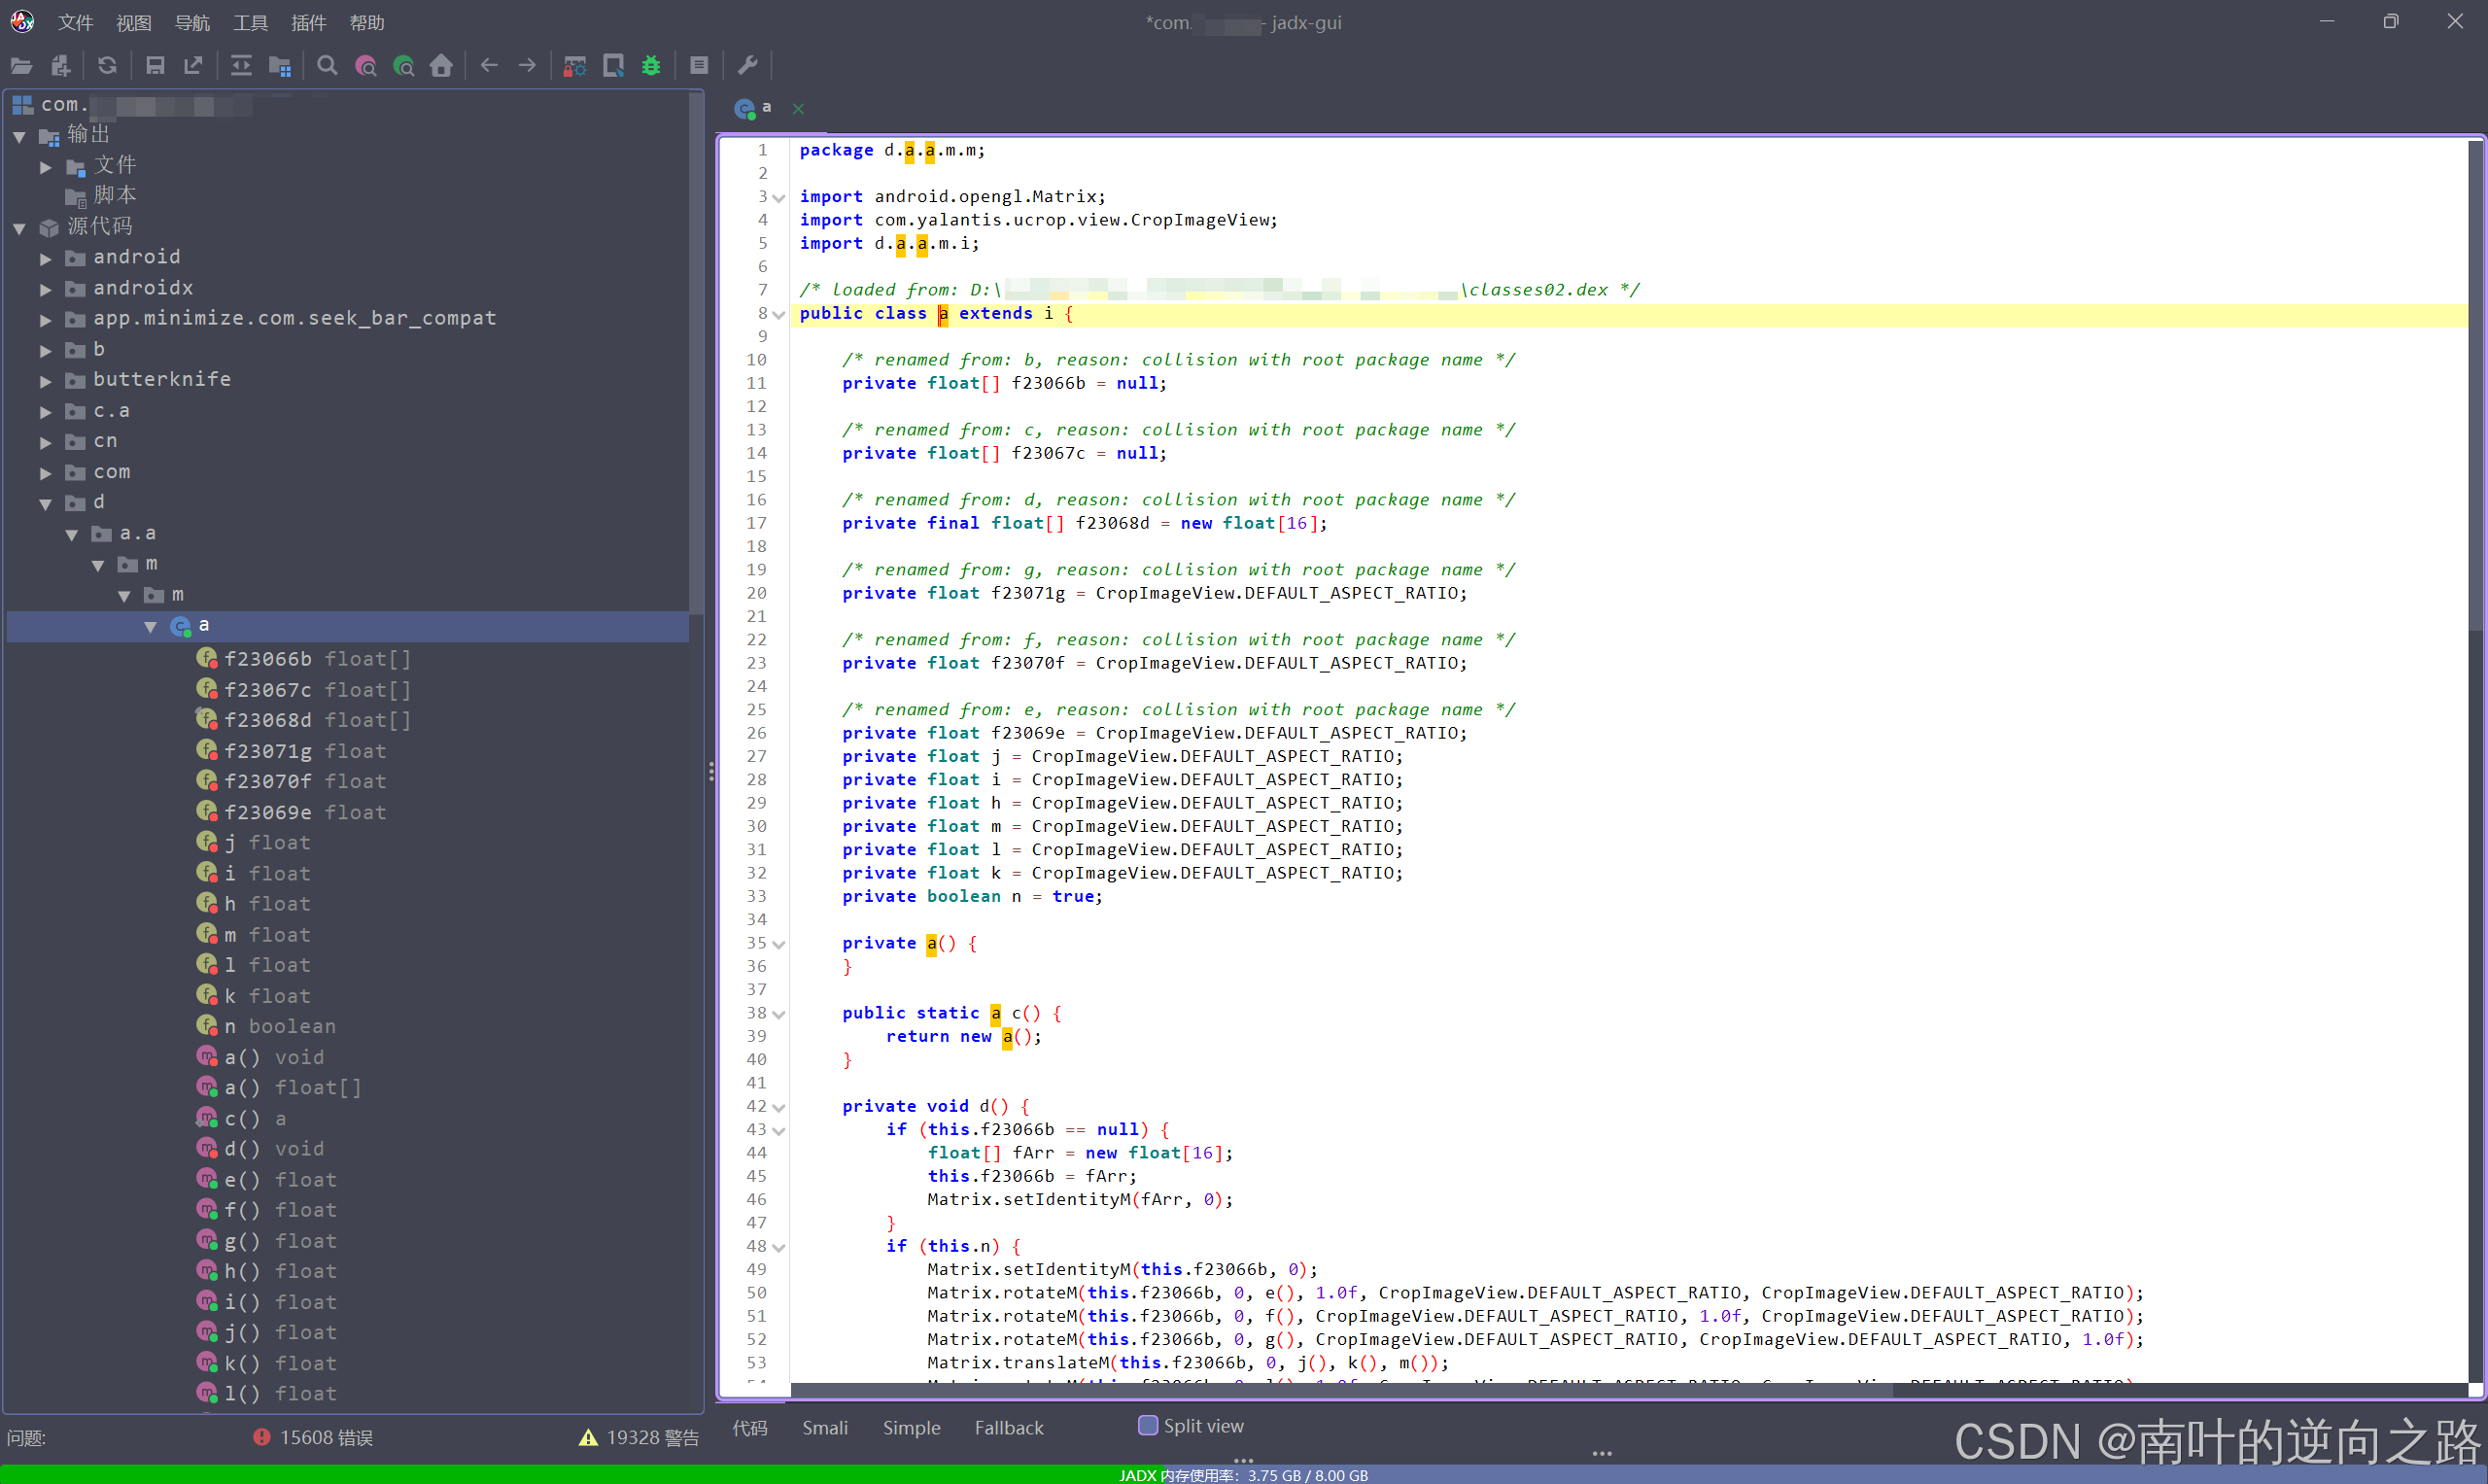Collapse the 源代码 source node
The width and height of the screenshot is (2488, 1484).
(20, 229)
